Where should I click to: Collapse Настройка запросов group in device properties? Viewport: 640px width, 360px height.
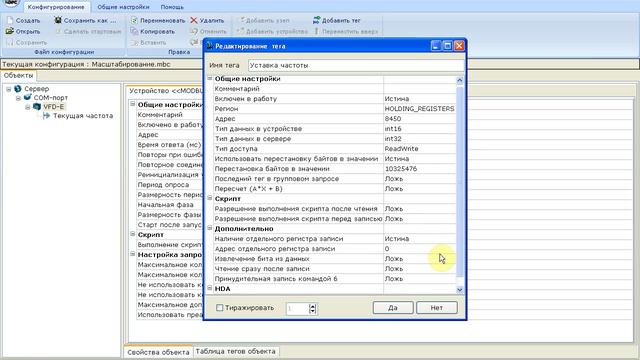tap(133, 254)
